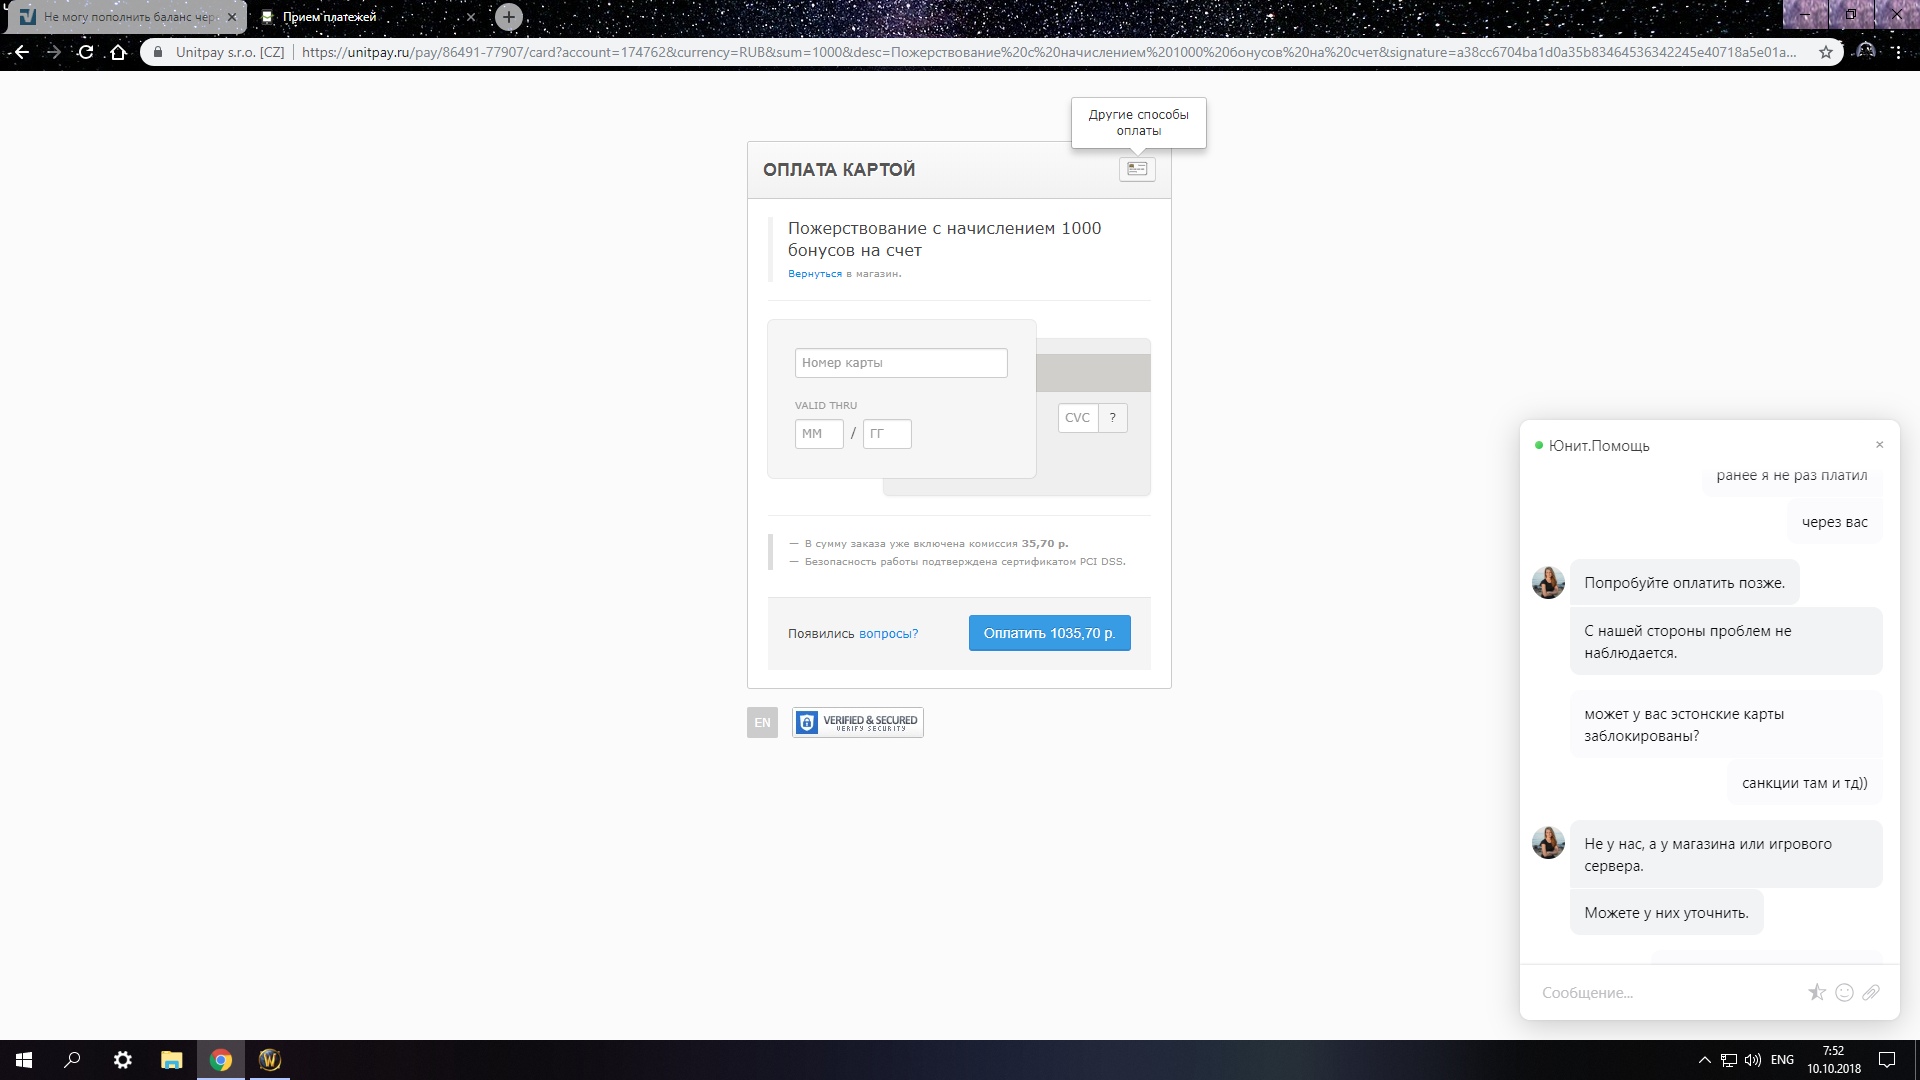Open a new browser tab
This screenshot has width=1920, height=1080.
(509, 17)
